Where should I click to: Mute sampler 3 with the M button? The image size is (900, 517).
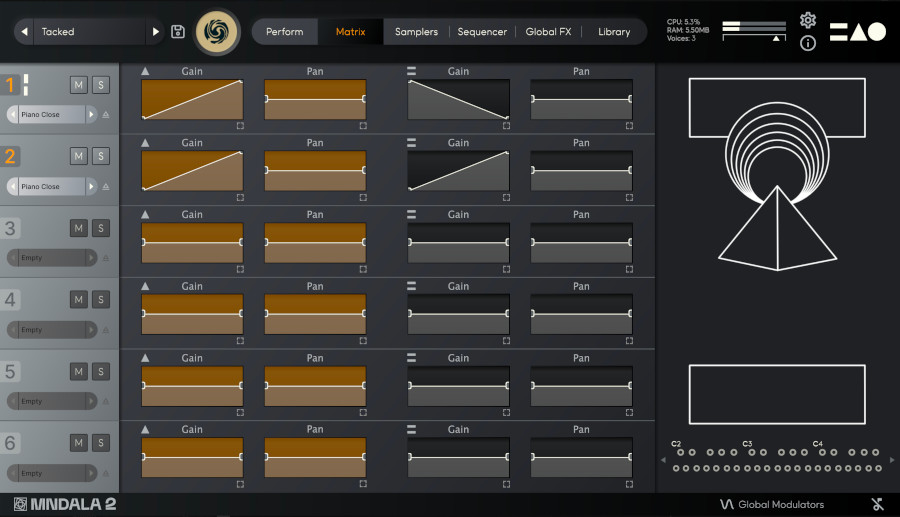pos(78,228)
